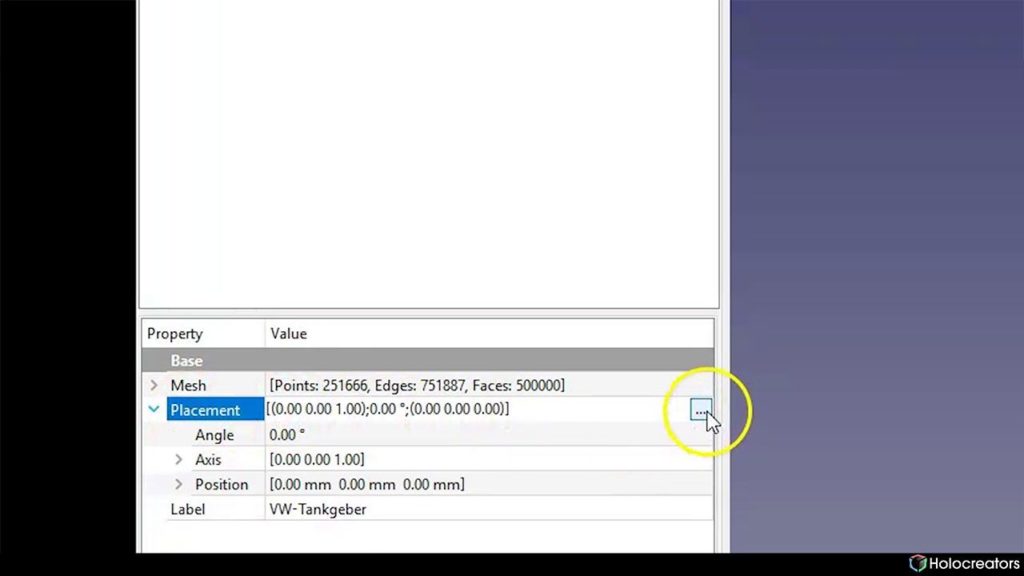
Task: Click the Axis value [0.00 0.00 1.00]
Action: click(317, 460)
